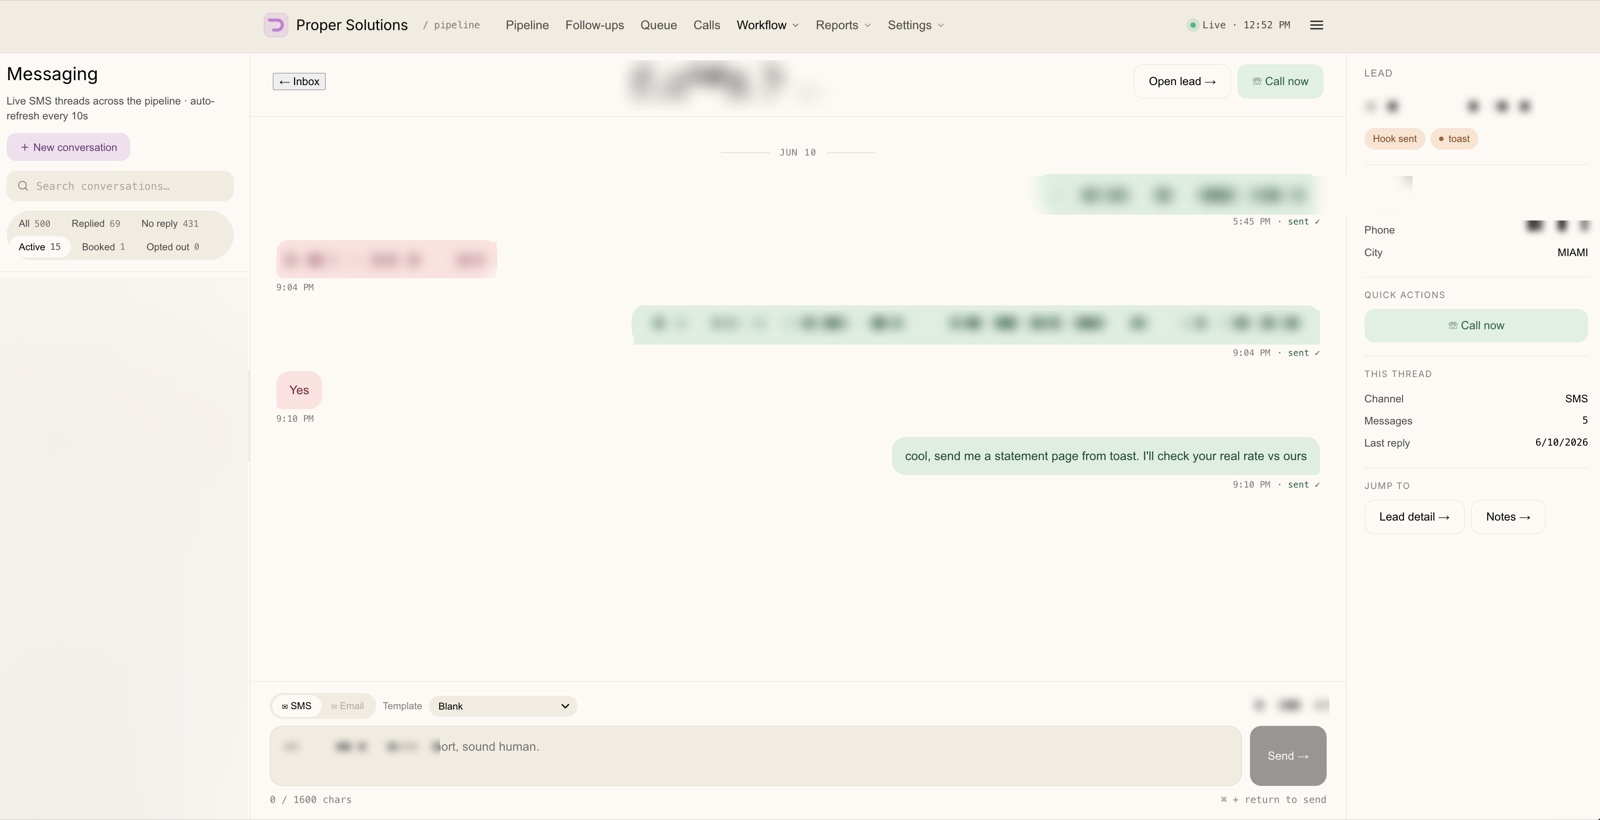1600x820 pixels.
Task: Click the JUN 10 date separator
Action: tap(797, 153)
